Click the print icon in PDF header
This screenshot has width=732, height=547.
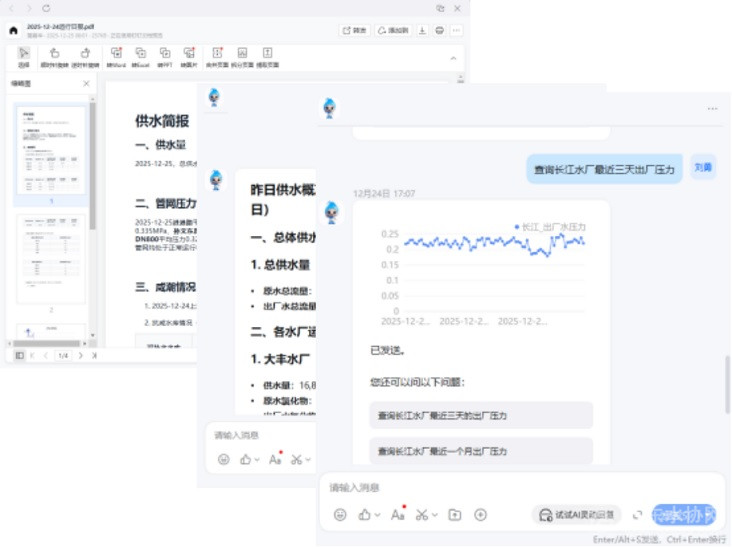click(x=440, y=30)
